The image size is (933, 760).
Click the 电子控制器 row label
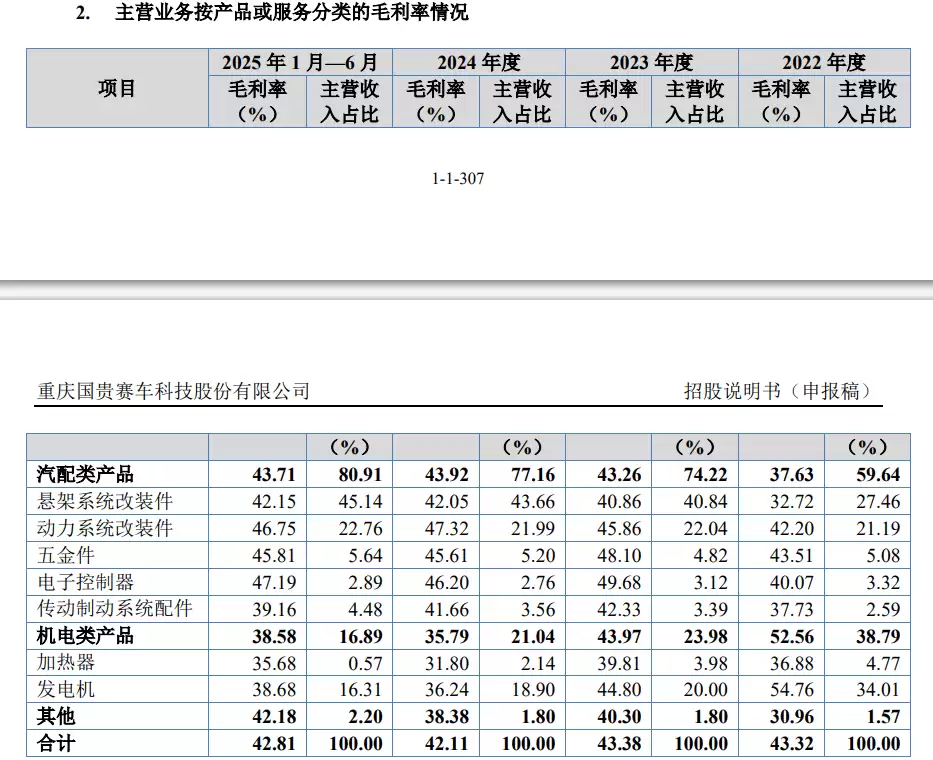85,582
